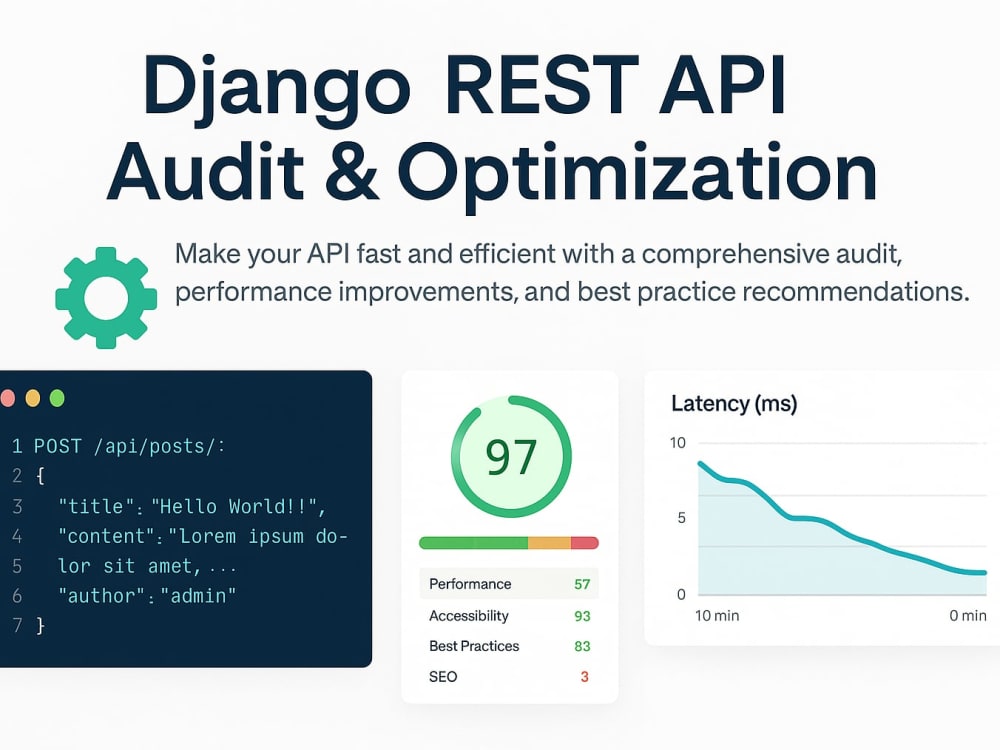The image size is (1000, 750).
Task: Click the "content":"Lorem ipsum do- code line
Action: point(203,536)
